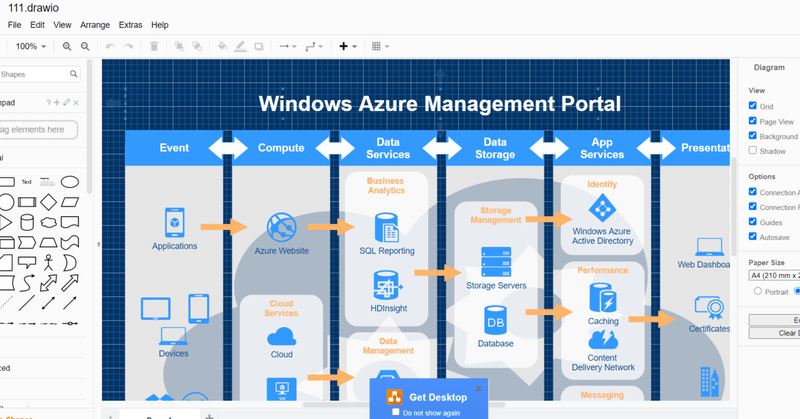Click the Azure Website globe icon
Screen dimensions: 800x419
282,228
